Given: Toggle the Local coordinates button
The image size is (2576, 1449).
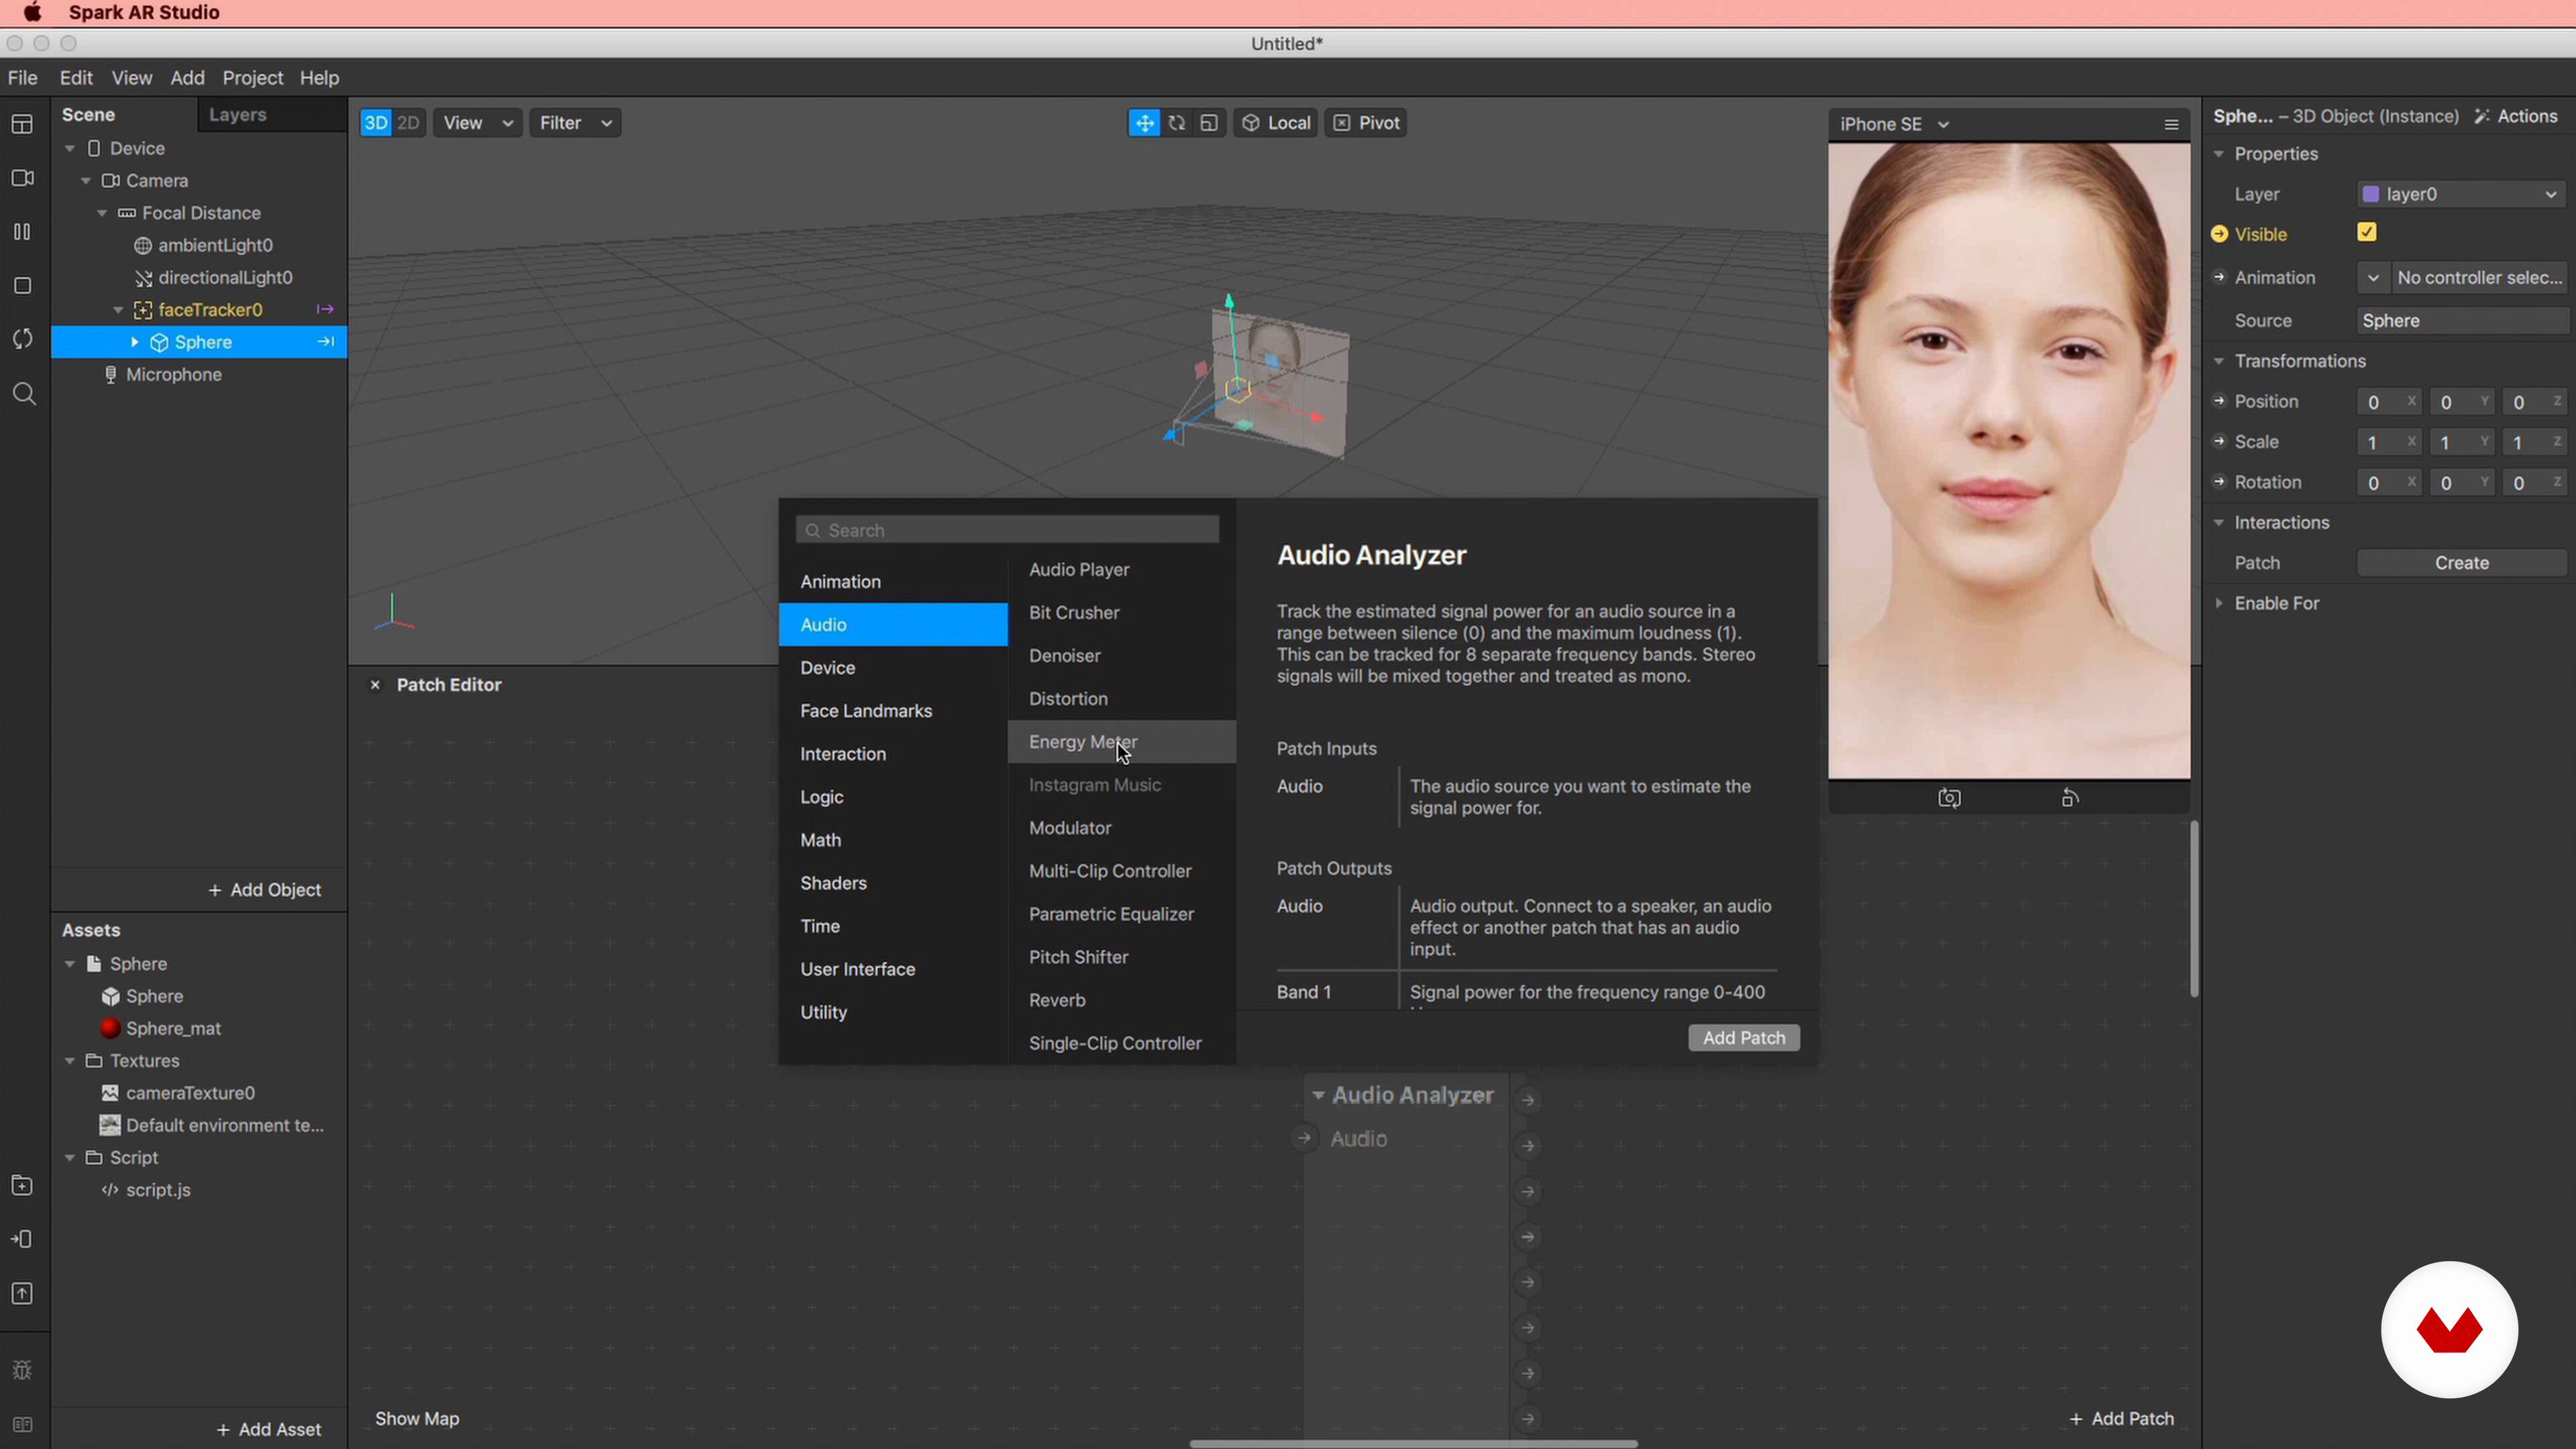Looking at the screenshot, I should (x=1276, y=123).
